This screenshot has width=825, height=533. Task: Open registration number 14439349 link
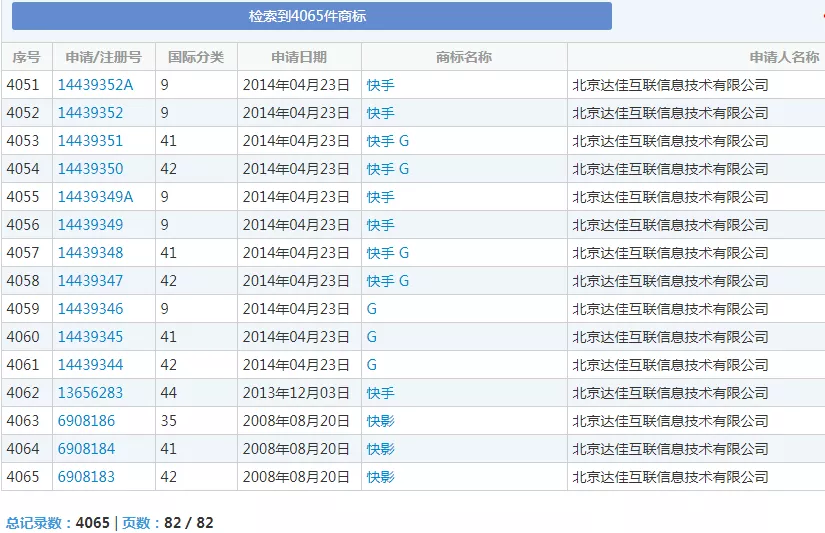coord(90,225)
